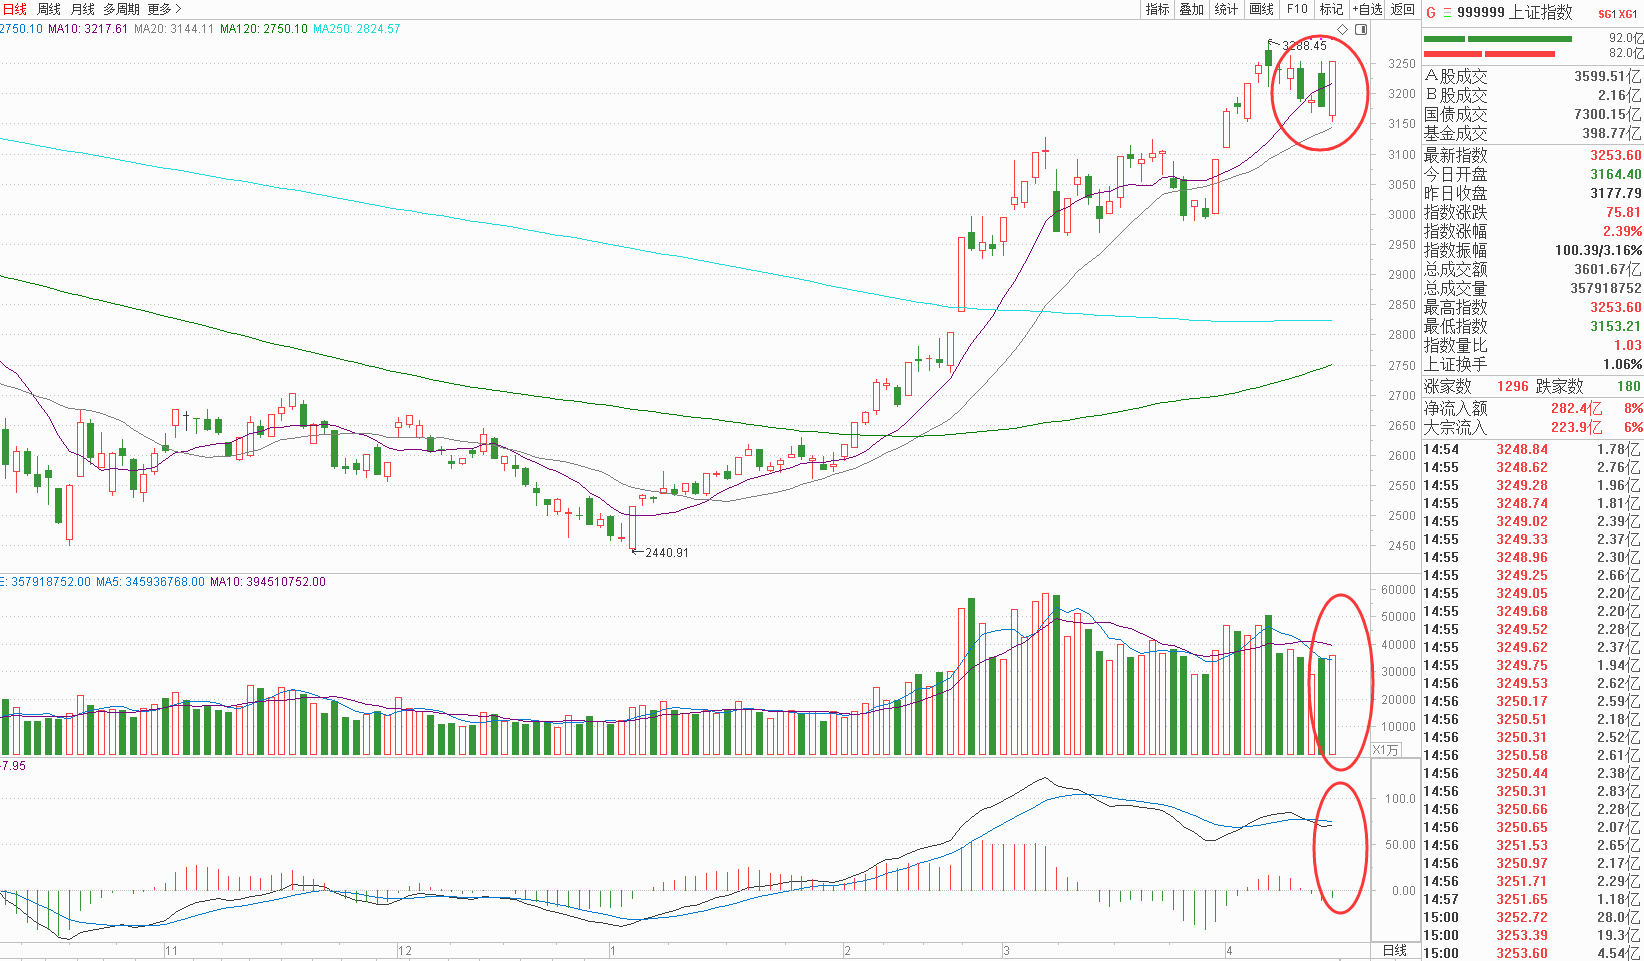Click the 3288.45 high price marker
This screenshot has width=1644, height=961.
click(x=1304, y=45)
